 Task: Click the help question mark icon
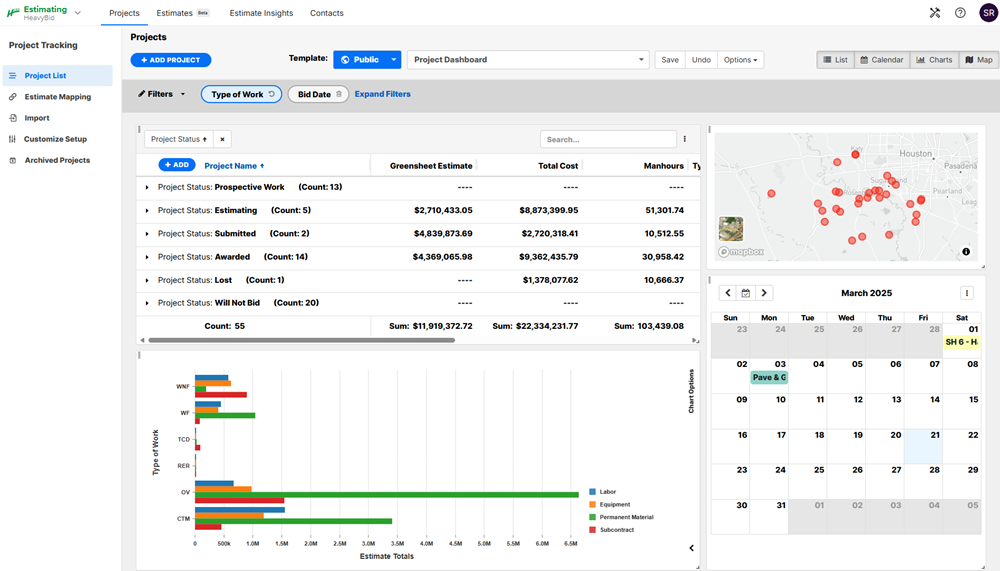point(960,13)
